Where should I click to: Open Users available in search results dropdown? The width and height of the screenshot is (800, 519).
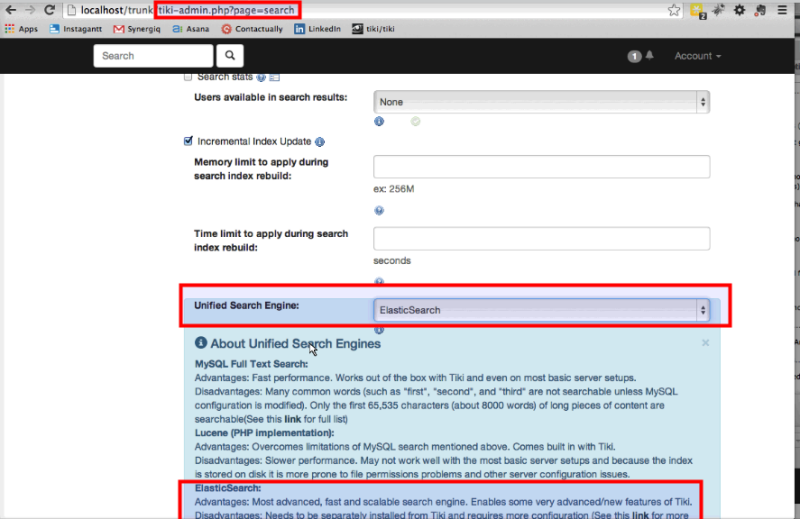point(541,102)
